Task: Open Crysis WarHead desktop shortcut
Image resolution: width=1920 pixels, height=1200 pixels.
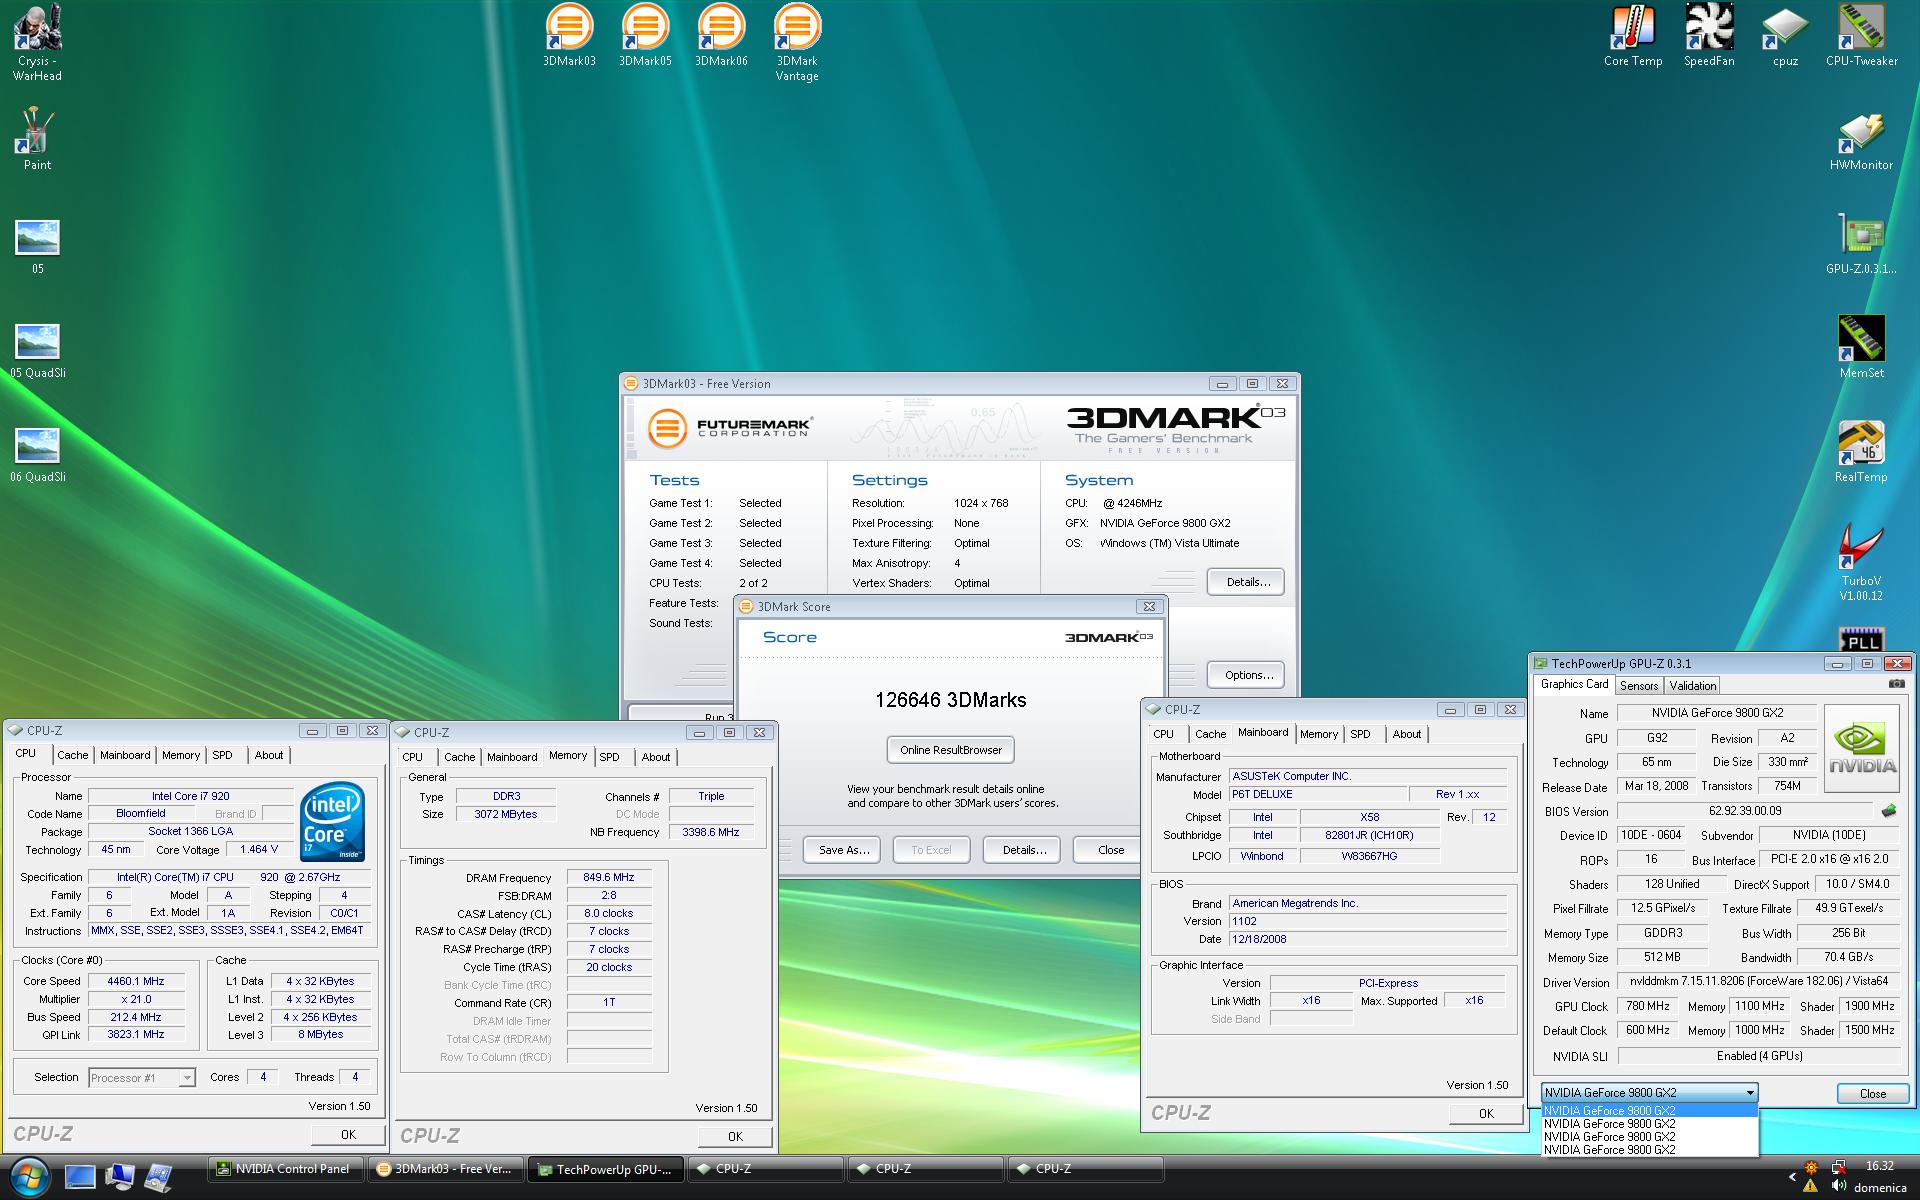Action: tap(38, 42)
